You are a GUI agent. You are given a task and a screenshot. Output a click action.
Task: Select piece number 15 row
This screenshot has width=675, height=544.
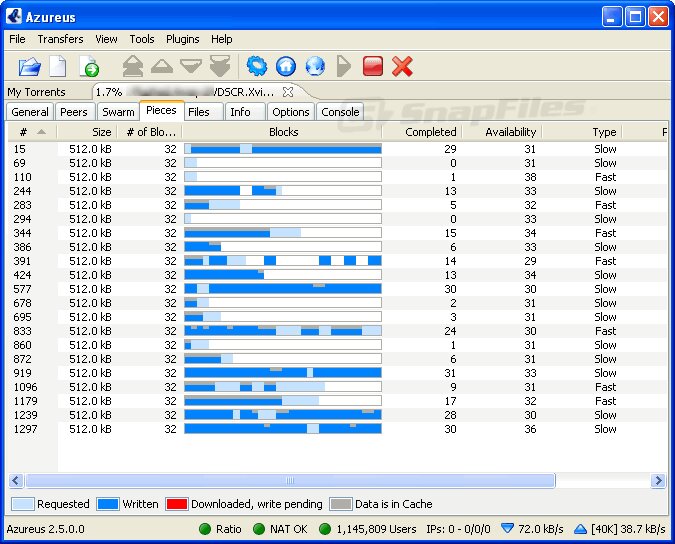tap(338, 149)
